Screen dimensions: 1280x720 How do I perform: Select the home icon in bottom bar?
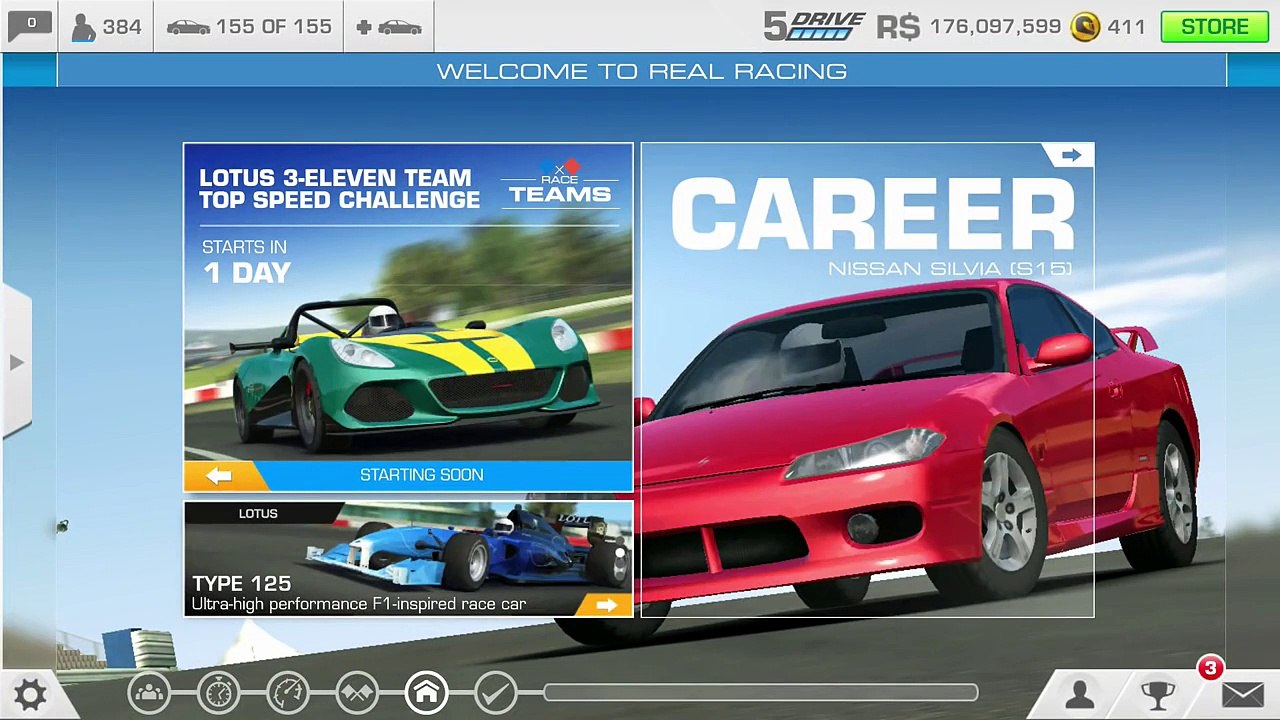pos(426,692)
